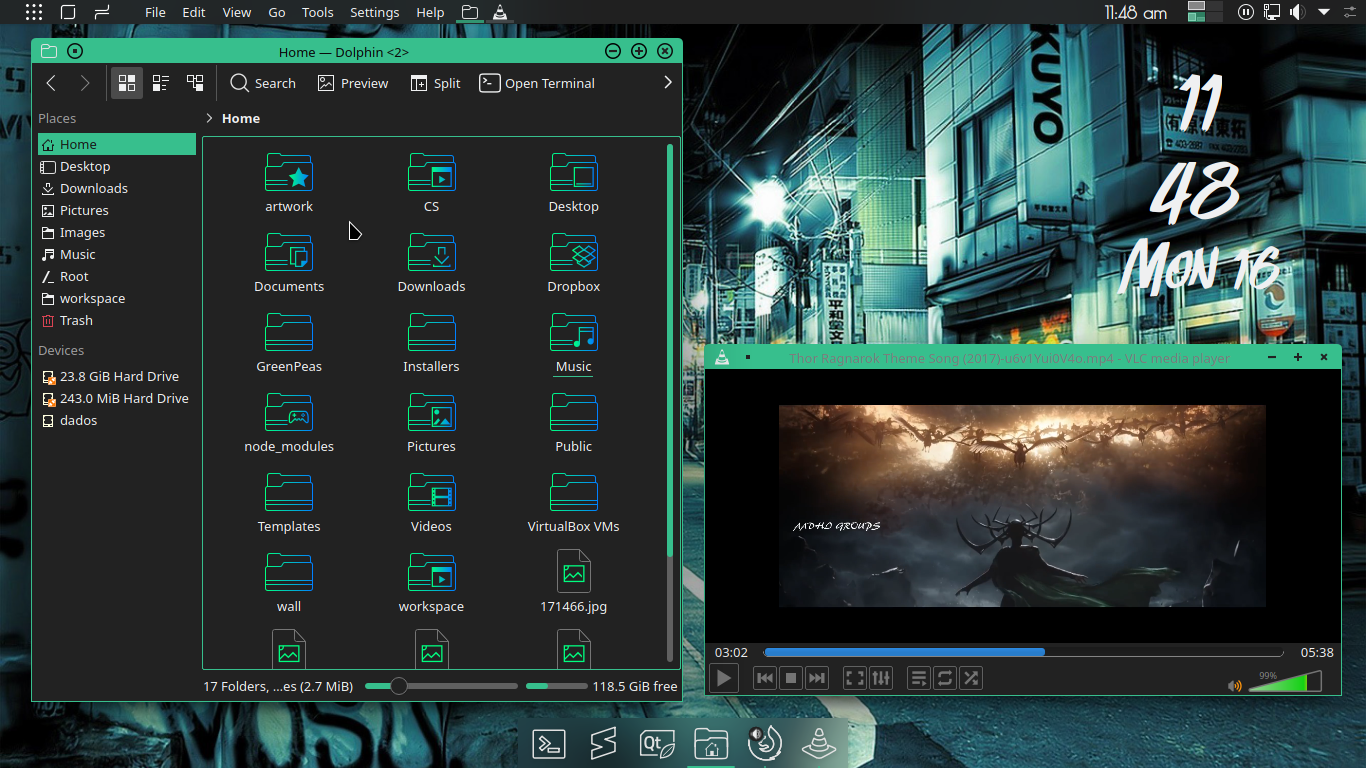Stop playback in VLC
This screenshot has width=1366, height=768.
pos(791,678)
